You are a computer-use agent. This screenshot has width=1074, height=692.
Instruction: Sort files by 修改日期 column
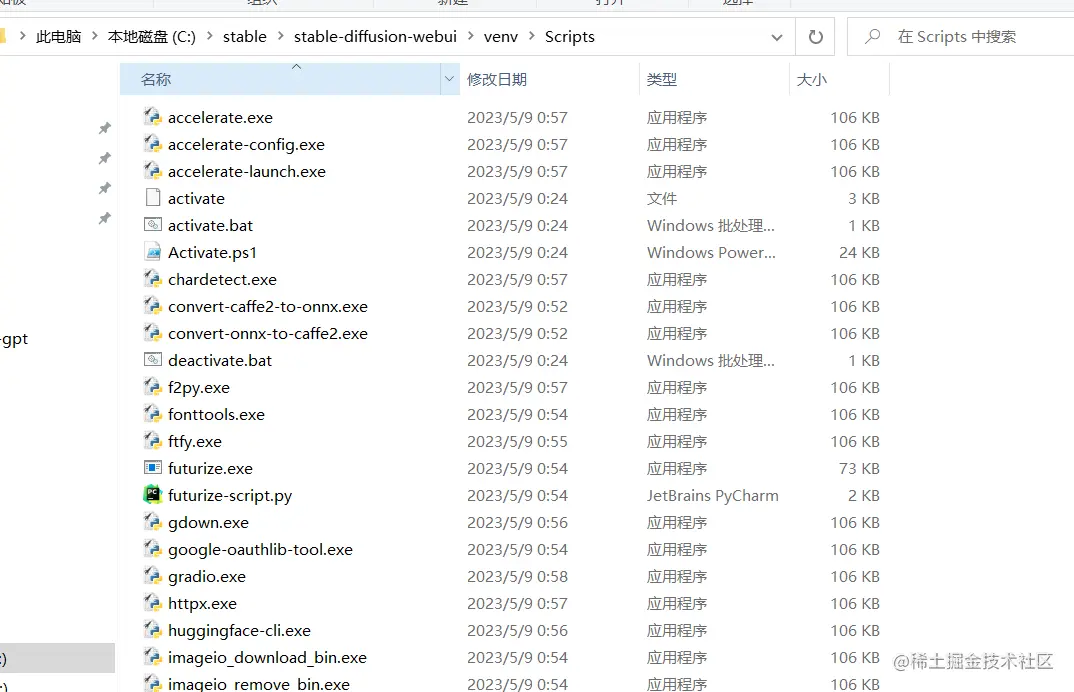(x=549, y=79)
